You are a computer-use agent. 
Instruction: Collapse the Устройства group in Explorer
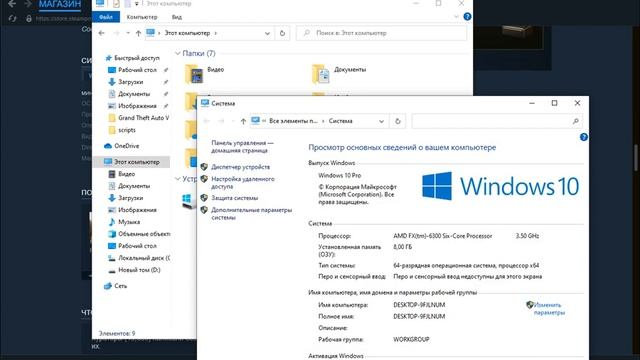click(x=178, y=179)
